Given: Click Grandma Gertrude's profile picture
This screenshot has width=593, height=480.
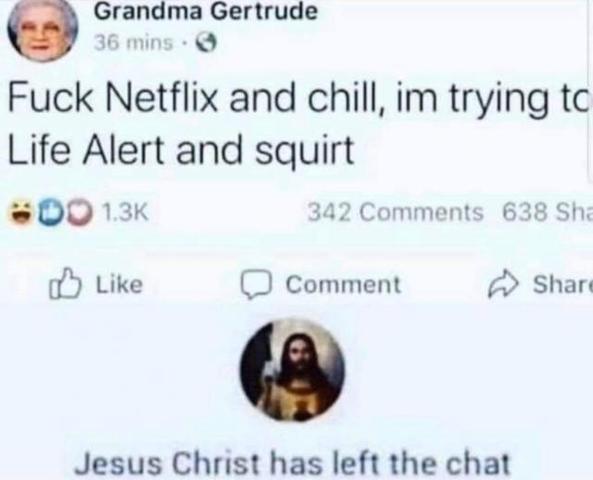Looking at the screenshot, I should (42, 31).
